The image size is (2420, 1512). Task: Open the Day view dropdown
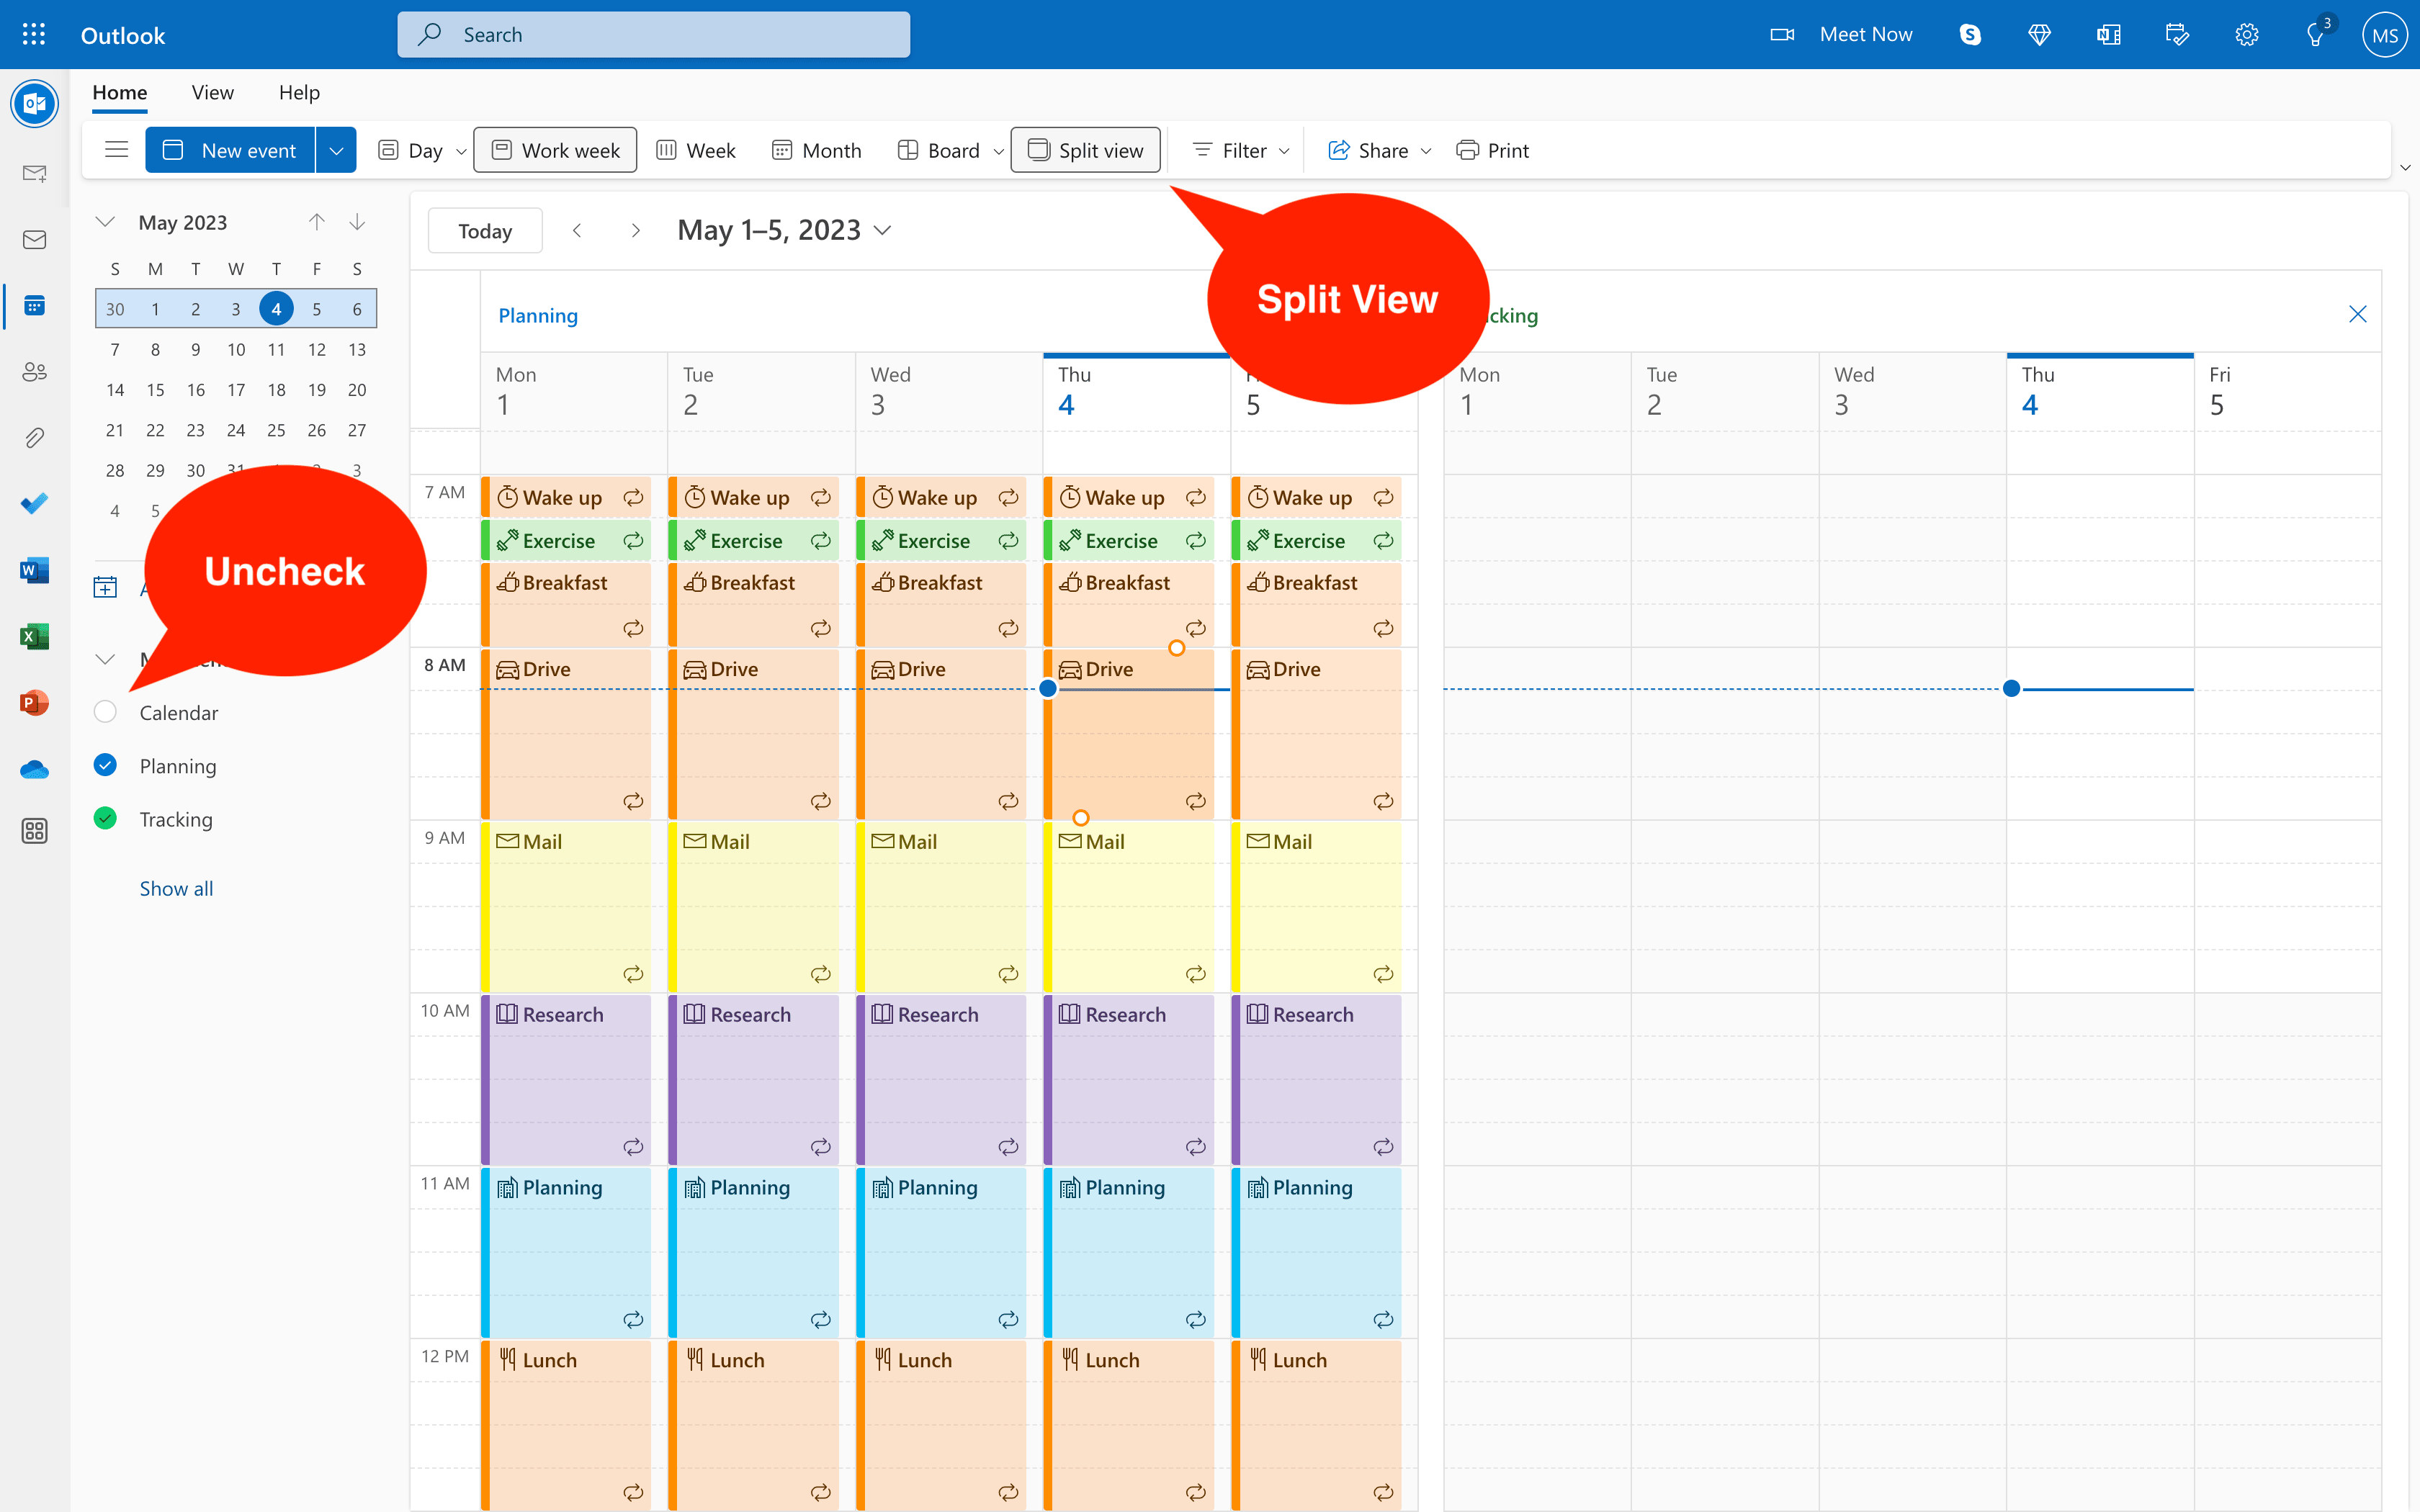pos(460,150)
